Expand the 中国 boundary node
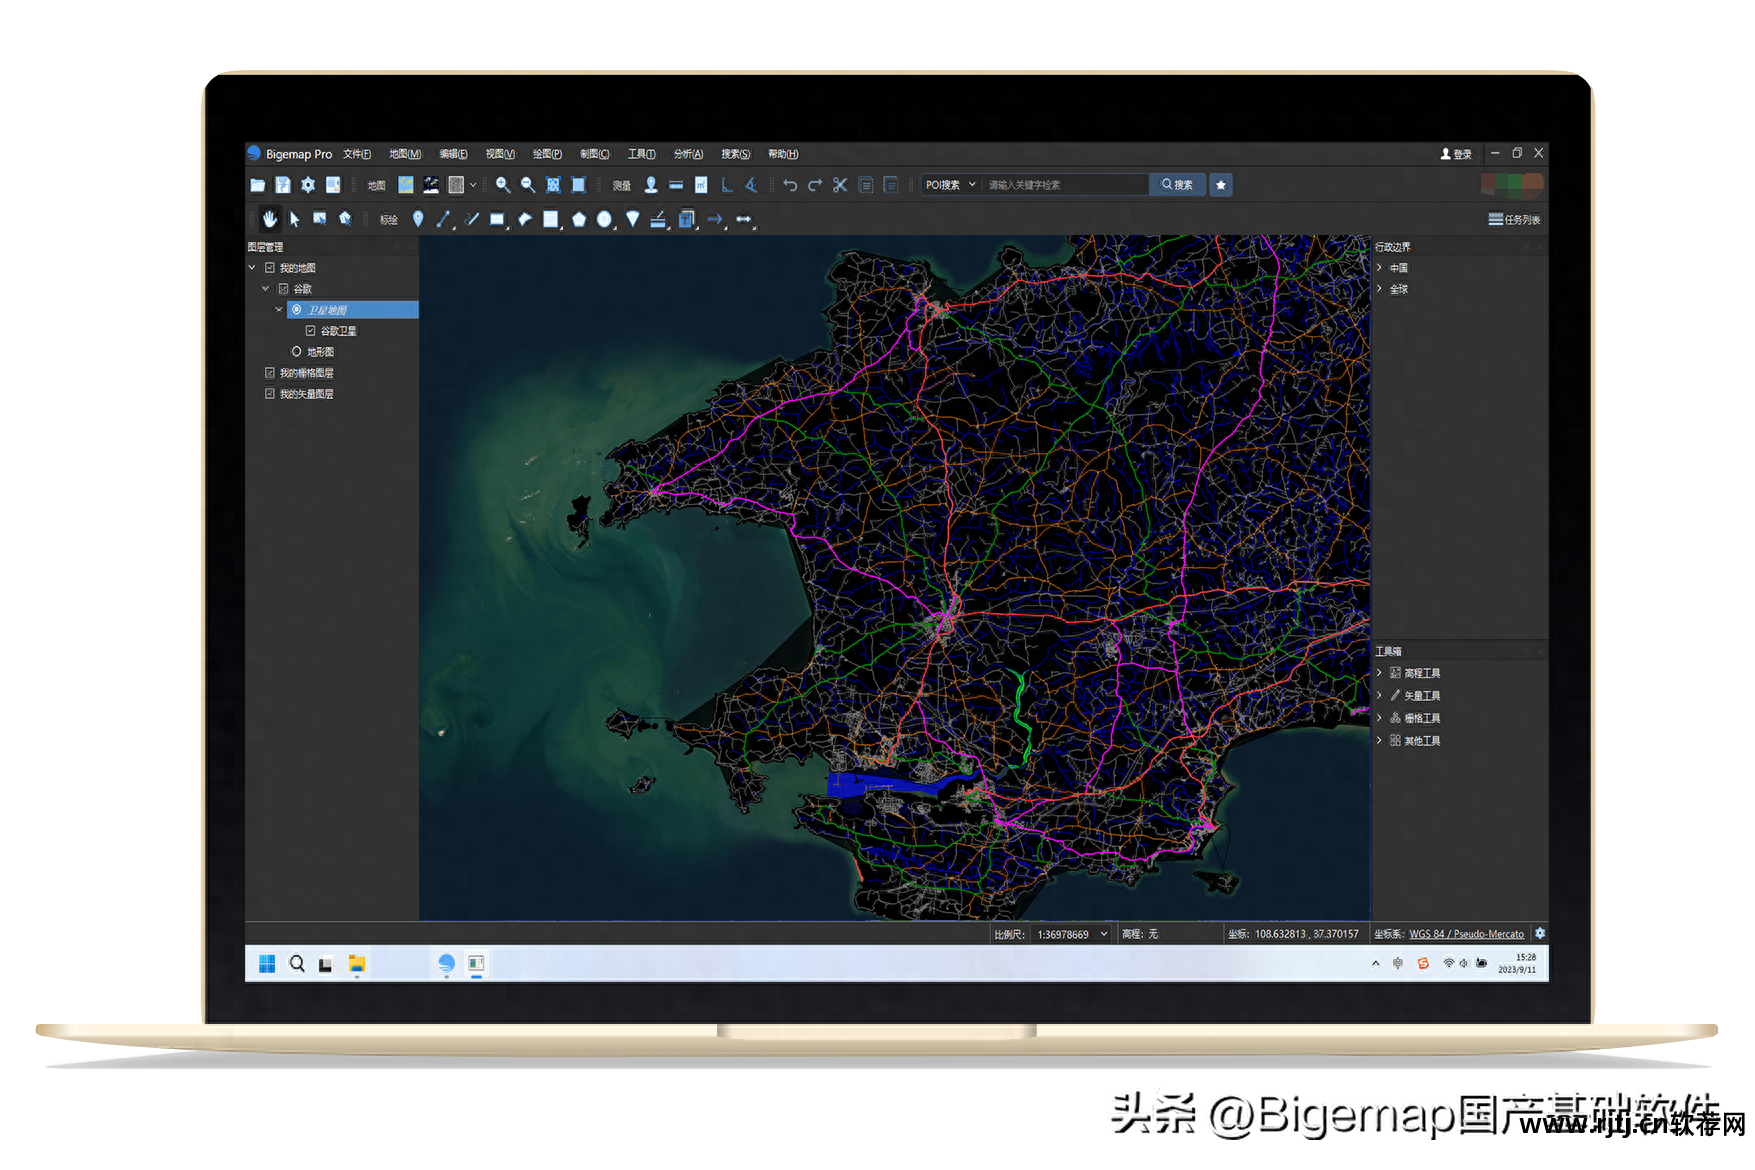1755x1170 pixels. coord(1380,268)
